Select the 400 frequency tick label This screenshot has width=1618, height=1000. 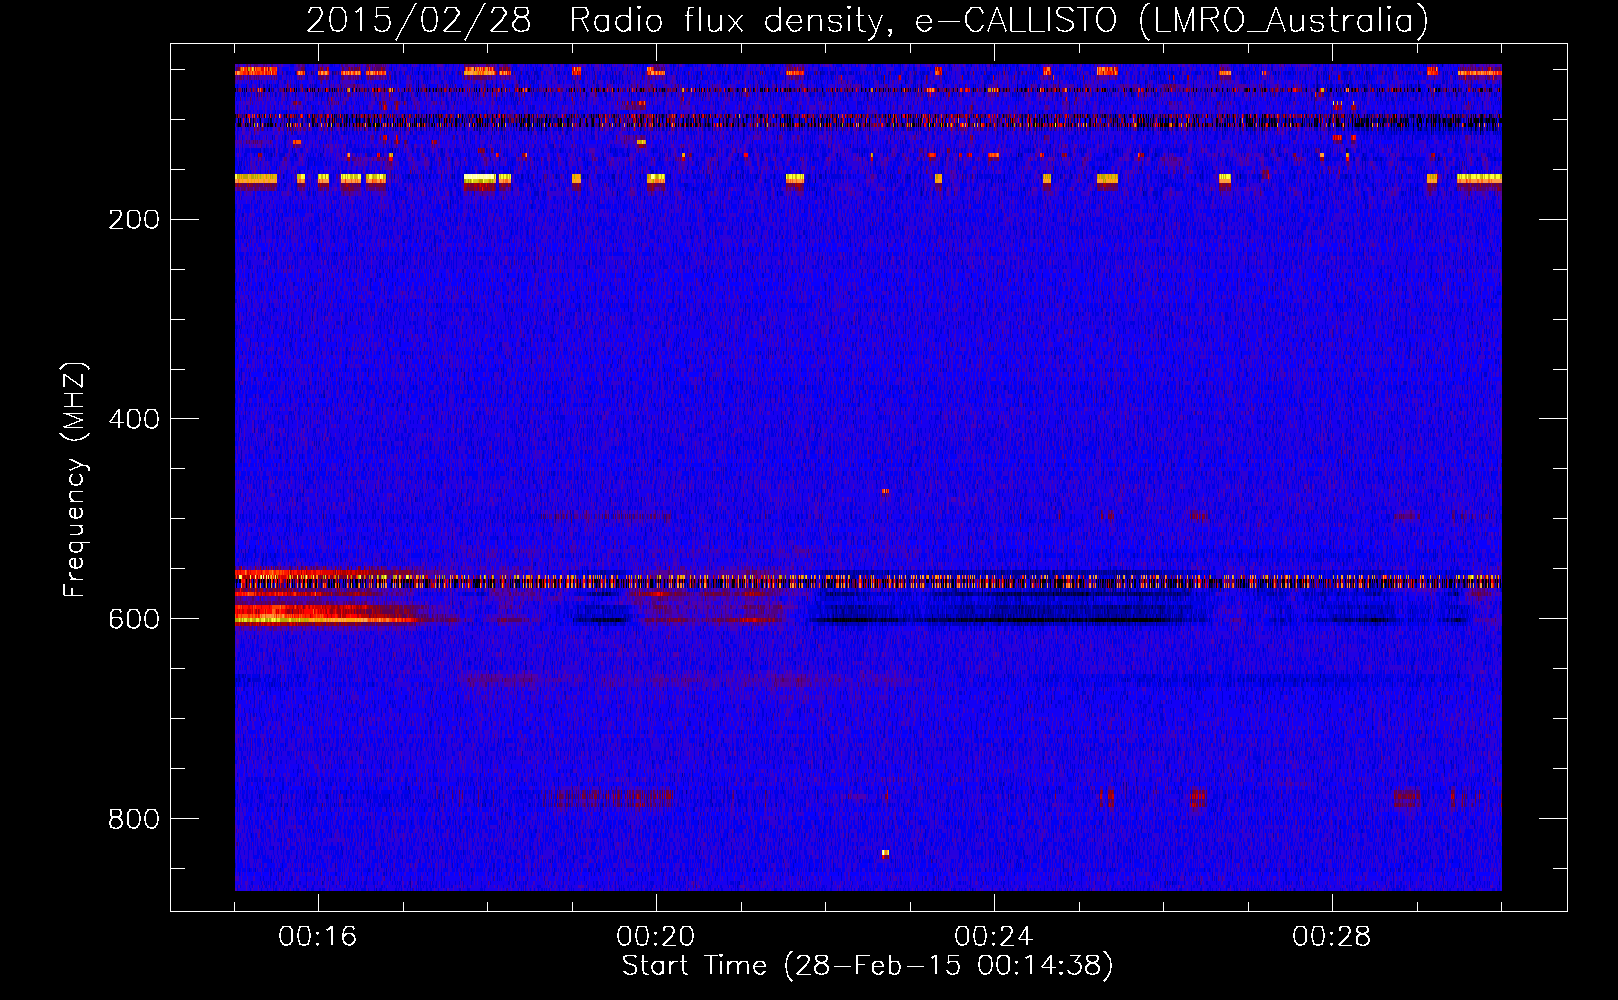click(x=134, y=420)
